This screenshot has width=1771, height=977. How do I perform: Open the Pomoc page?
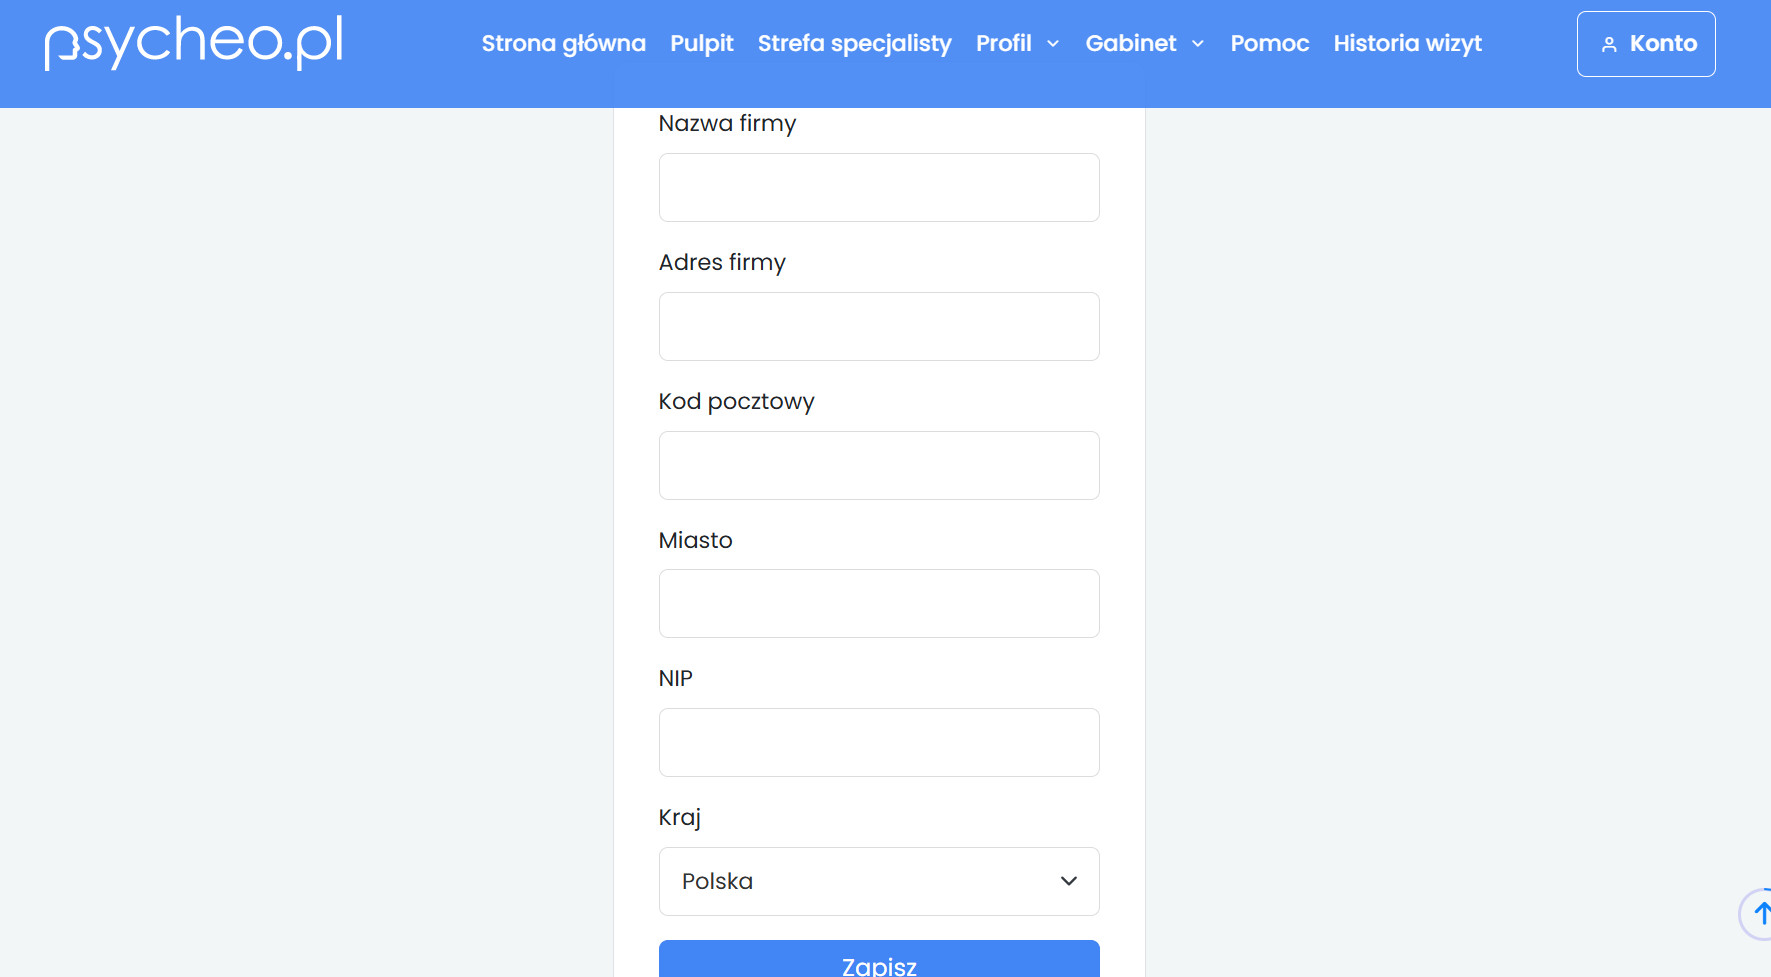point(1269,44)
